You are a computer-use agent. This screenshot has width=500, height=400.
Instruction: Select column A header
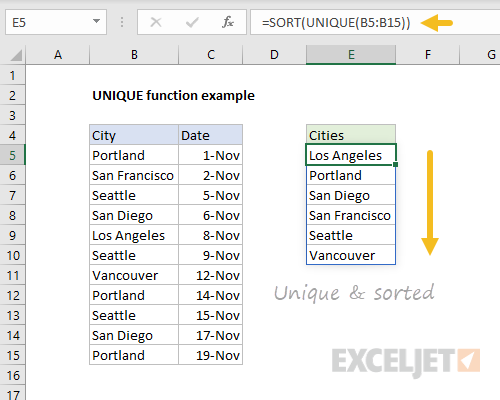pyautogui.click(x=58, y=54)
